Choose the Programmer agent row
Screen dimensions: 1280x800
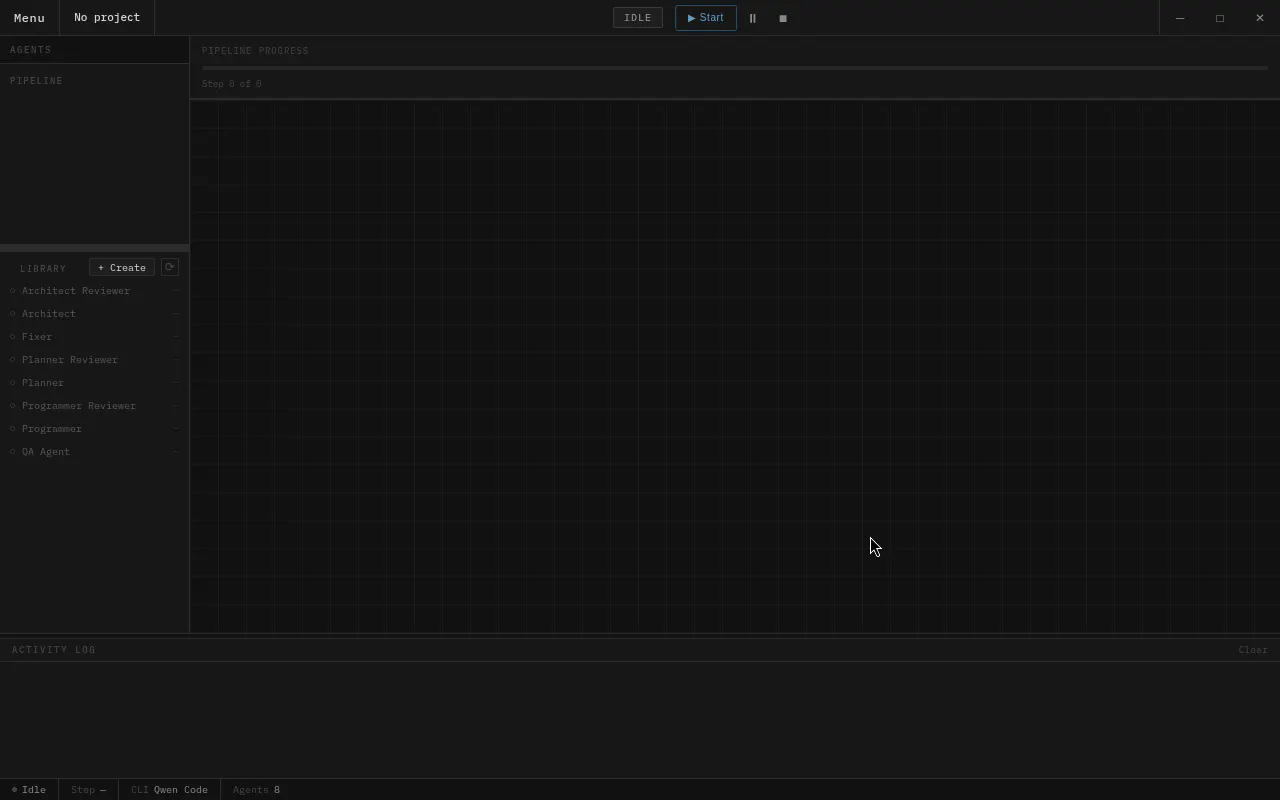pyautogui.click(x=94, y=429)
